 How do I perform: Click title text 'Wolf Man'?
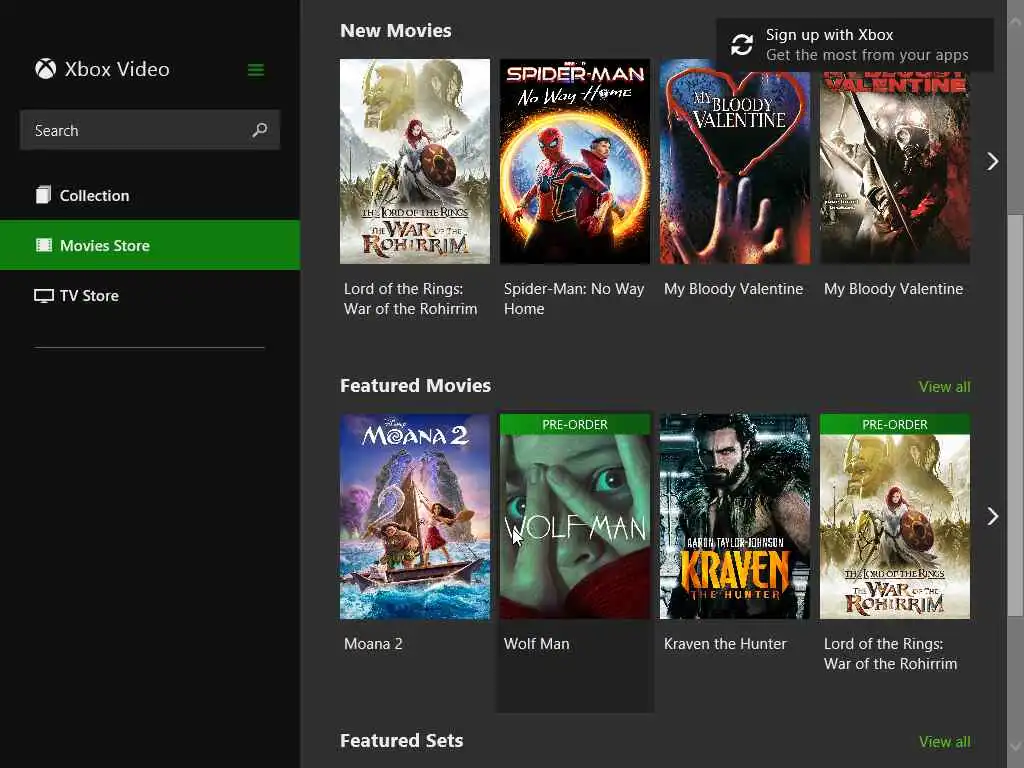tap(536, 644)
